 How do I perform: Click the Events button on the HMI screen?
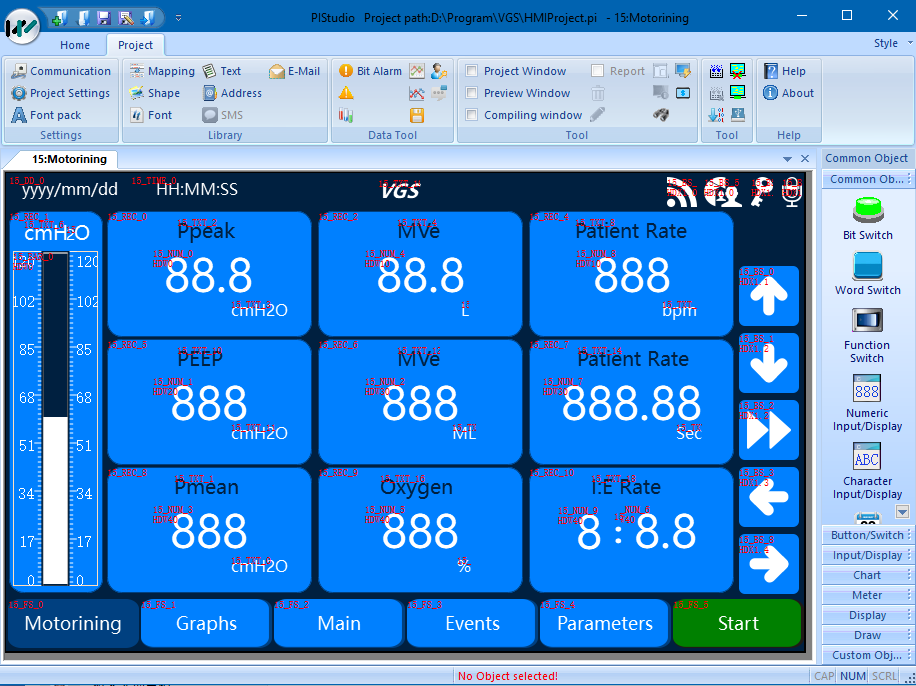click(x=472, y=623)
